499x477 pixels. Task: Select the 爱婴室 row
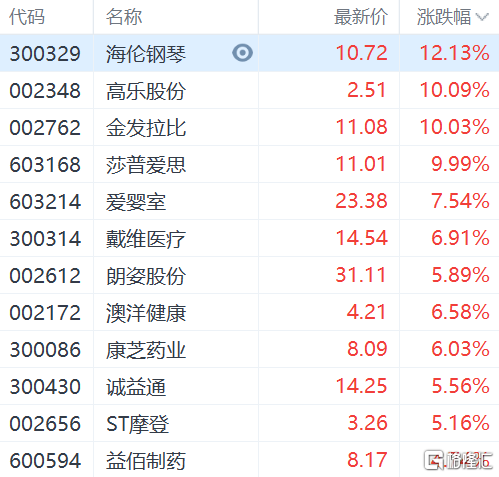pyautogui.click(x=249, y=201)
